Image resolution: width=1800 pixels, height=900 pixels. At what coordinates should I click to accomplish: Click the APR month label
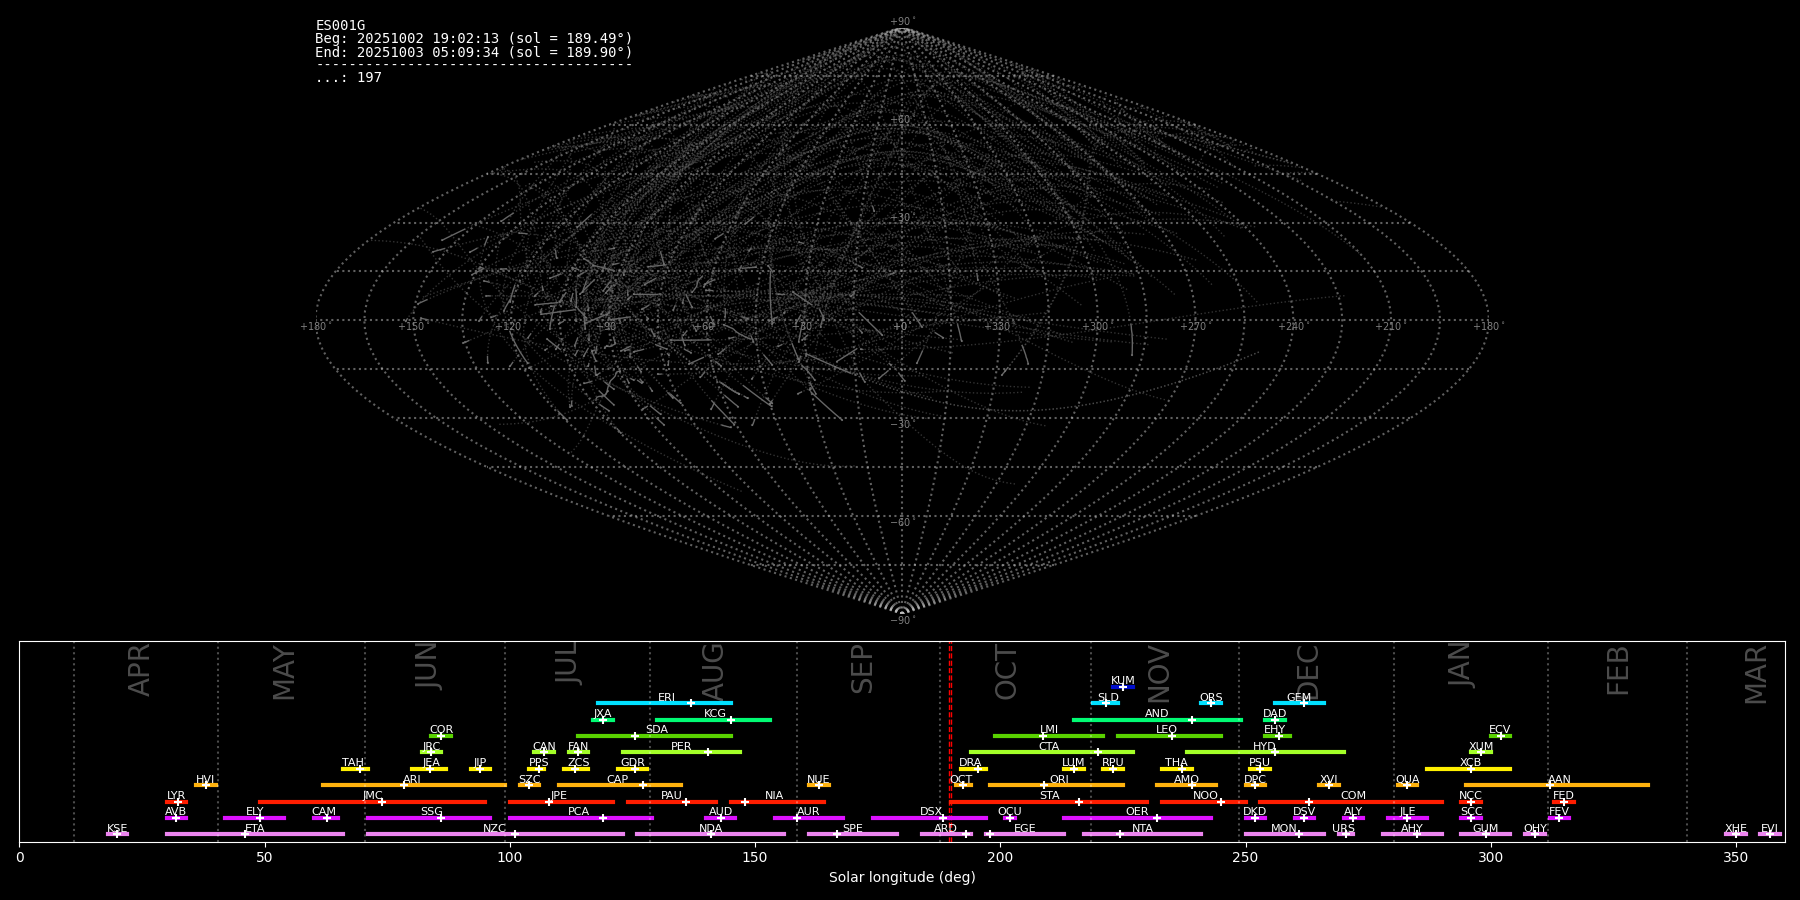point(139,670)
